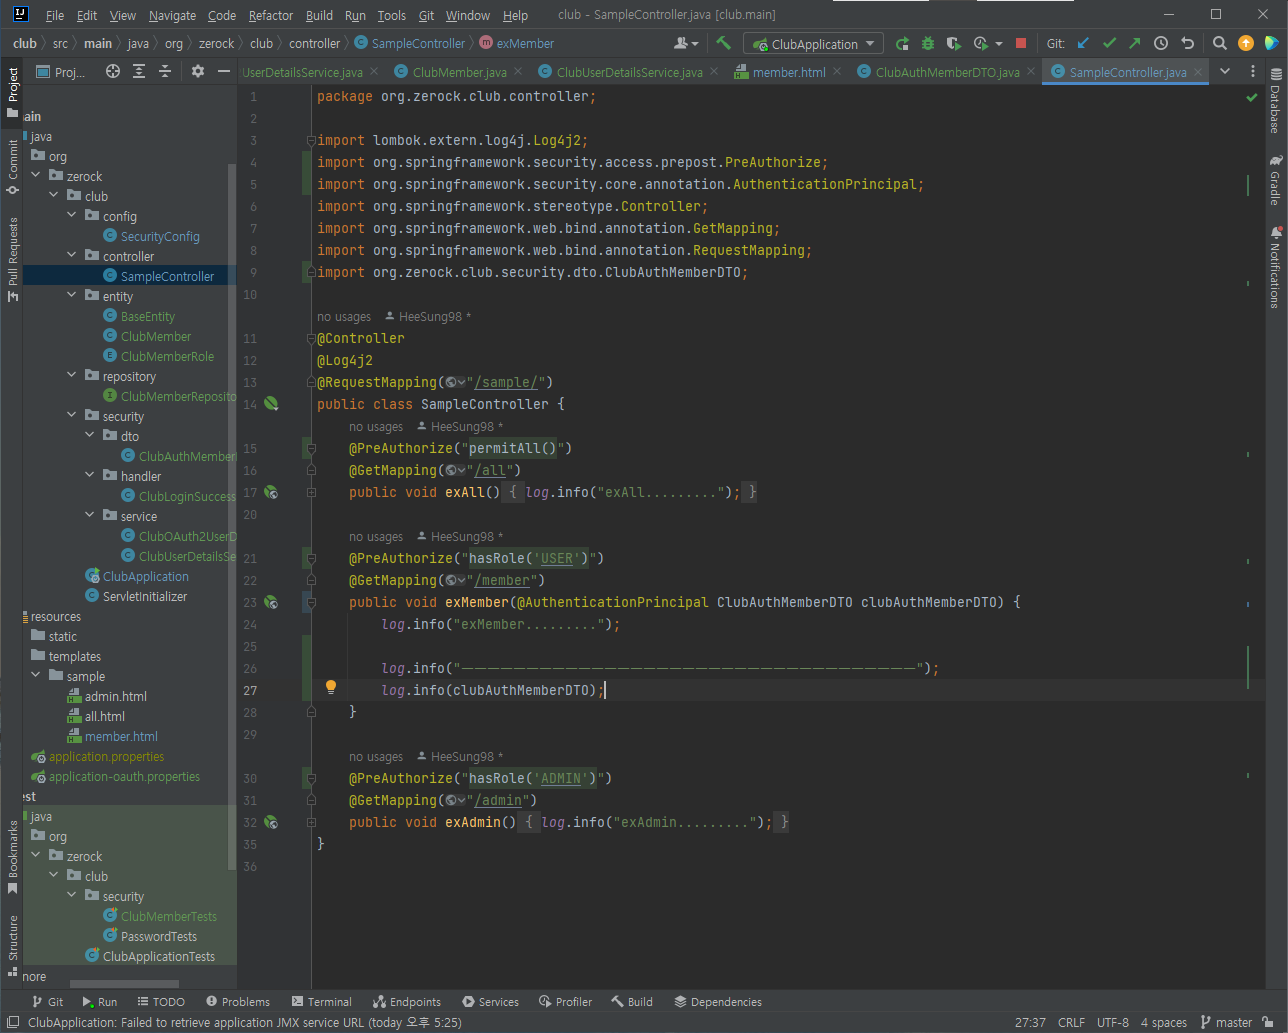1288x1033 pixels.
Task: Collapse the config folder in the tree
Action: pos(72,215)
